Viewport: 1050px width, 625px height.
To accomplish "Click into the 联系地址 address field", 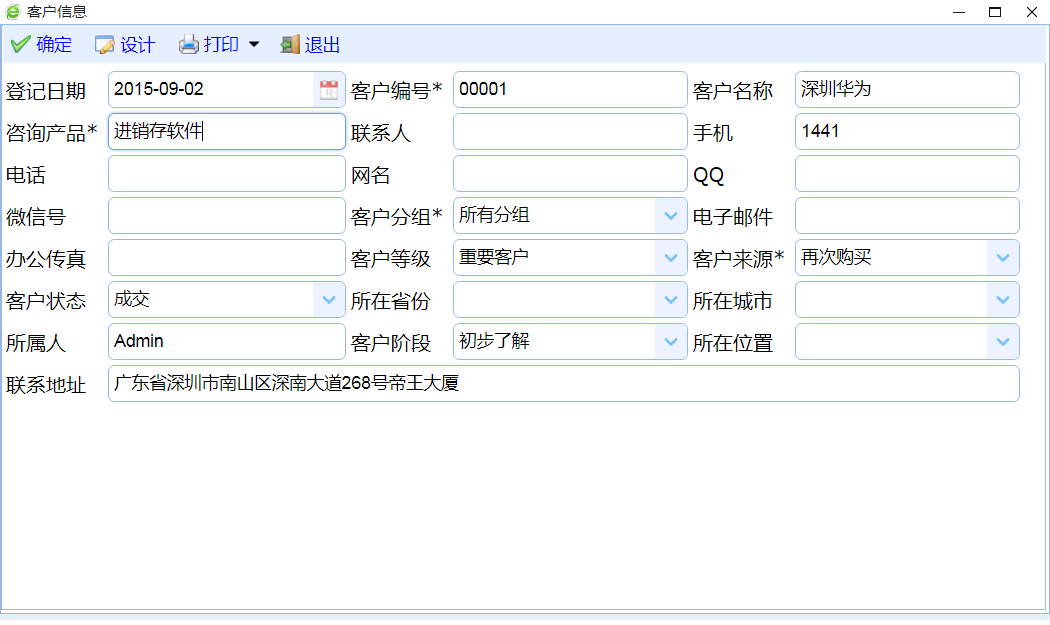I will [x=562, y=384].
